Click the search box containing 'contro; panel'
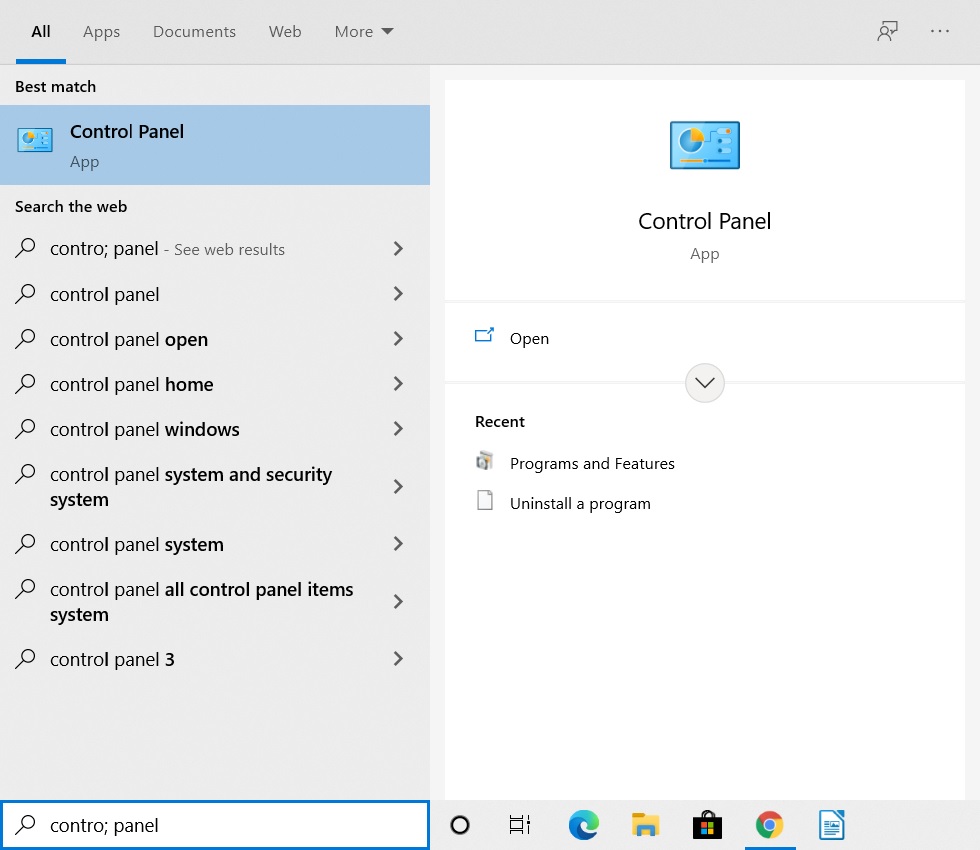The image size is (980, 850). click(x=215, y=825)
